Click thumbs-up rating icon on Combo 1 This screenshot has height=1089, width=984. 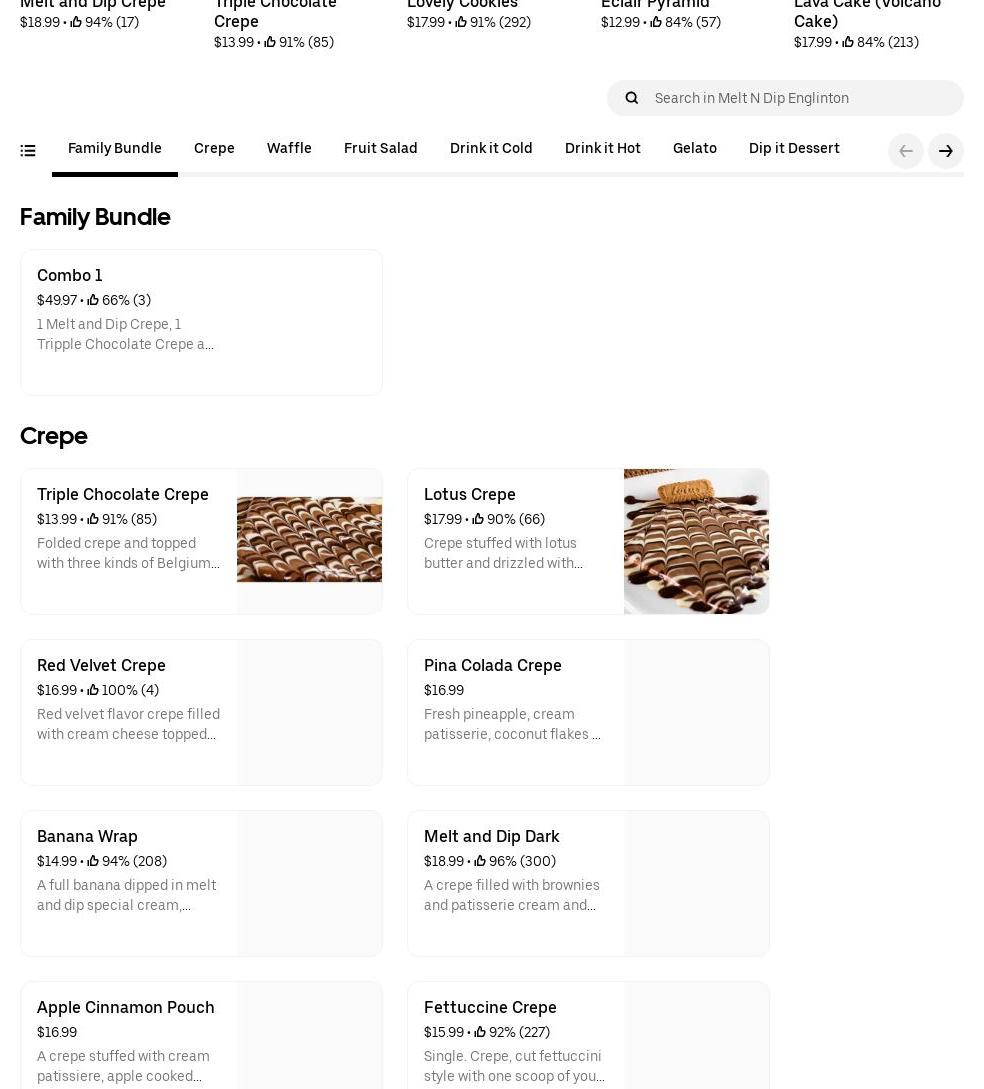pos(93,300)
